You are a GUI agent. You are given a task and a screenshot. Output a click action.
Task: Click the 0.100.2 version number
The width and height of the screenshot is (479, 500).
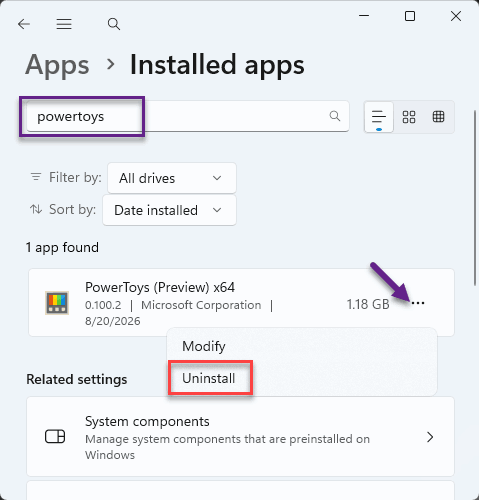click(103, 305)
